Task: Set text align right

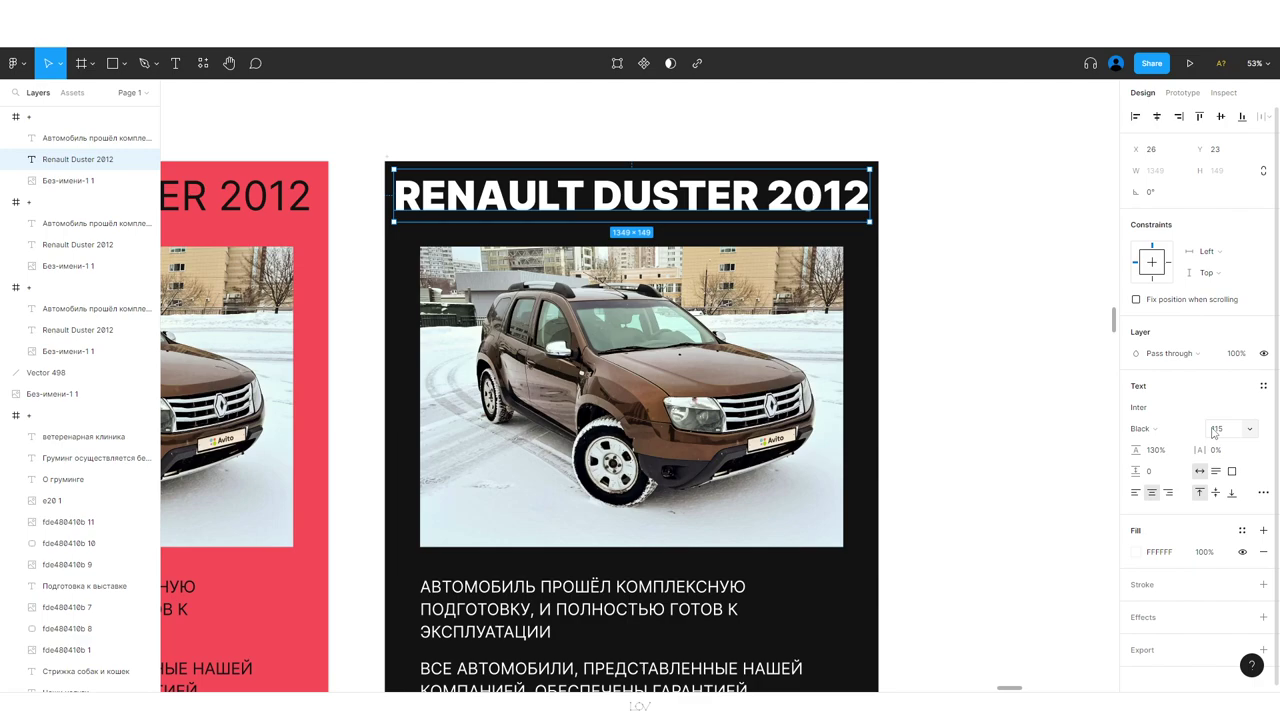Action: 1168,492
